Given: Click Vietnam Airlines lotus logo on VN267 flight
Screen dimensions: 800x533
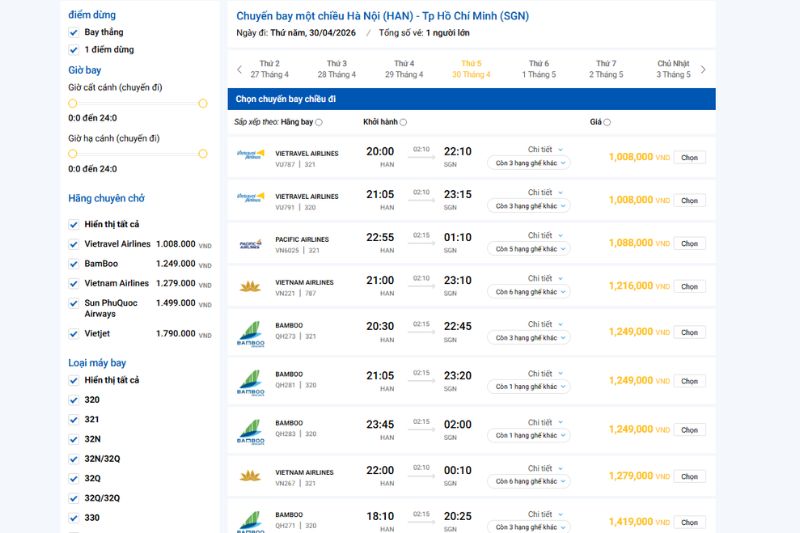Looking at the screenshot, I should coord(251,476).
